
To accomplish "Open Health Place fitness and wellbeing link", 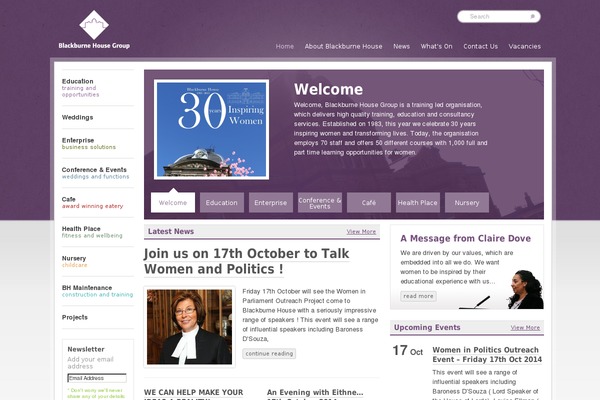I will [x=98, y=232].
